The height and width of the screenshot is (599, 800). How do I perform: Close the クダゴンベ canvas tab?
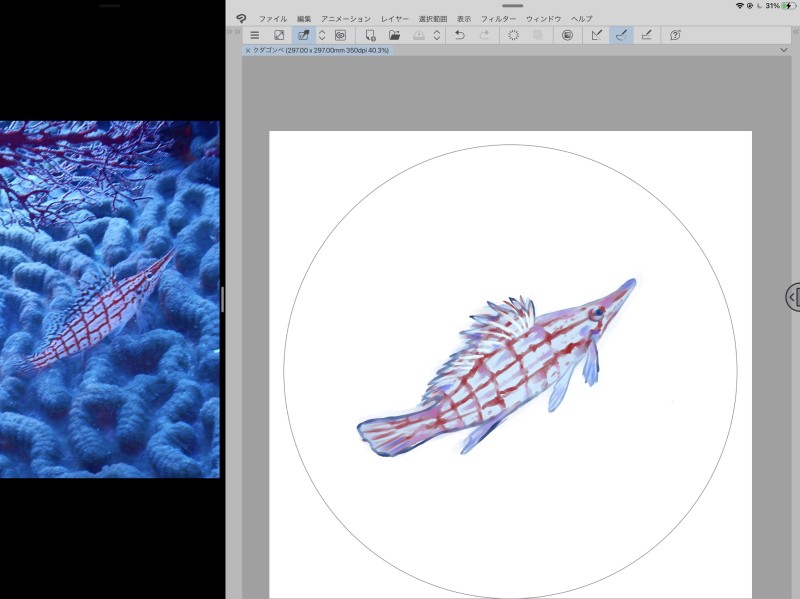248,50
